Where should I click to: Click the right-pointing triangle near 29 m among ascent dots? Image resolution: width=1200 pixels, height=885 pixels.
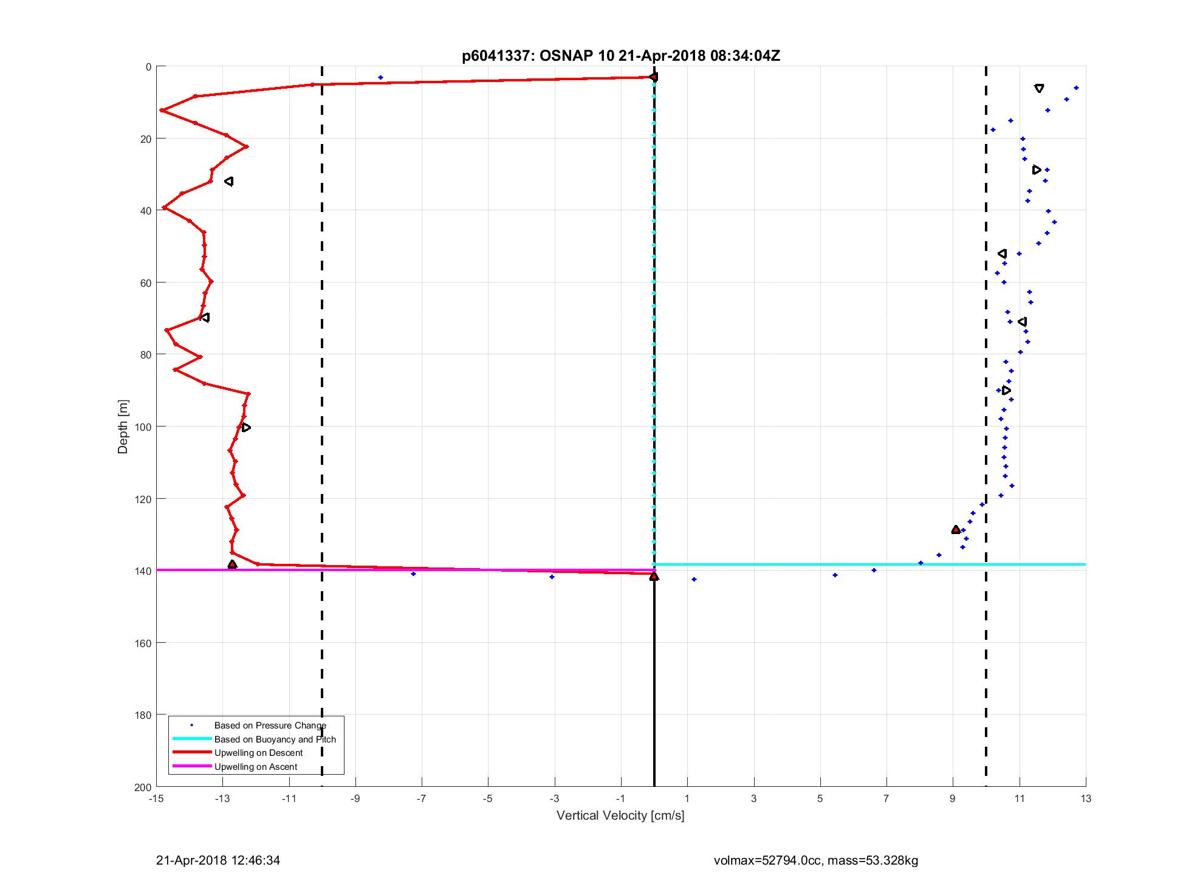coord(1037,170)
